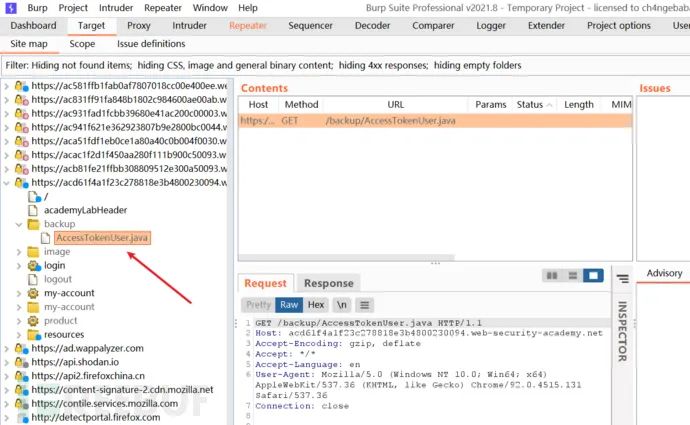Open the Advisory tab
The image size is (690, 425).
pos(664,273)
